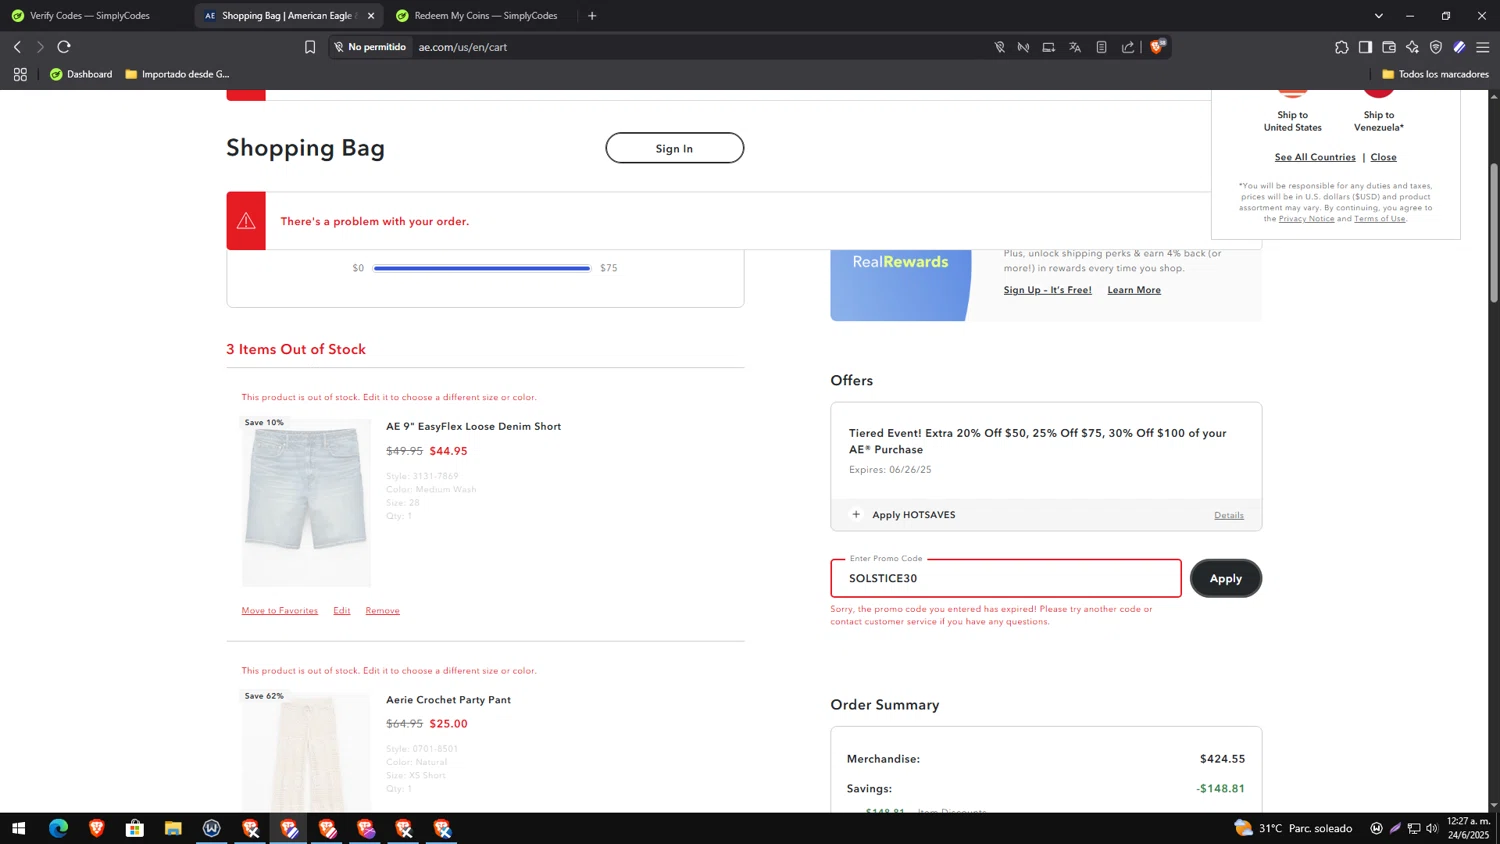This screenshot has height=844, width=1500.
Task: Open the Windows Start menu
Action: pos(18,828)
